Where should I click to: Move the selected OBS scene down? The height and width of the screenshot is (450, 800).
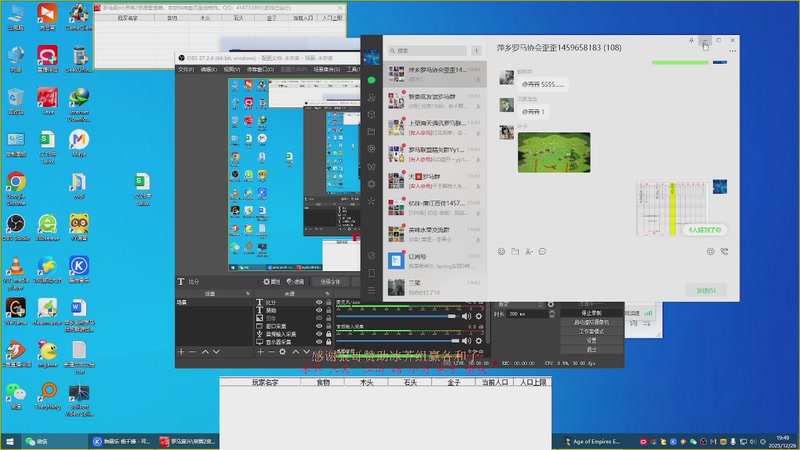pos(216,352)
